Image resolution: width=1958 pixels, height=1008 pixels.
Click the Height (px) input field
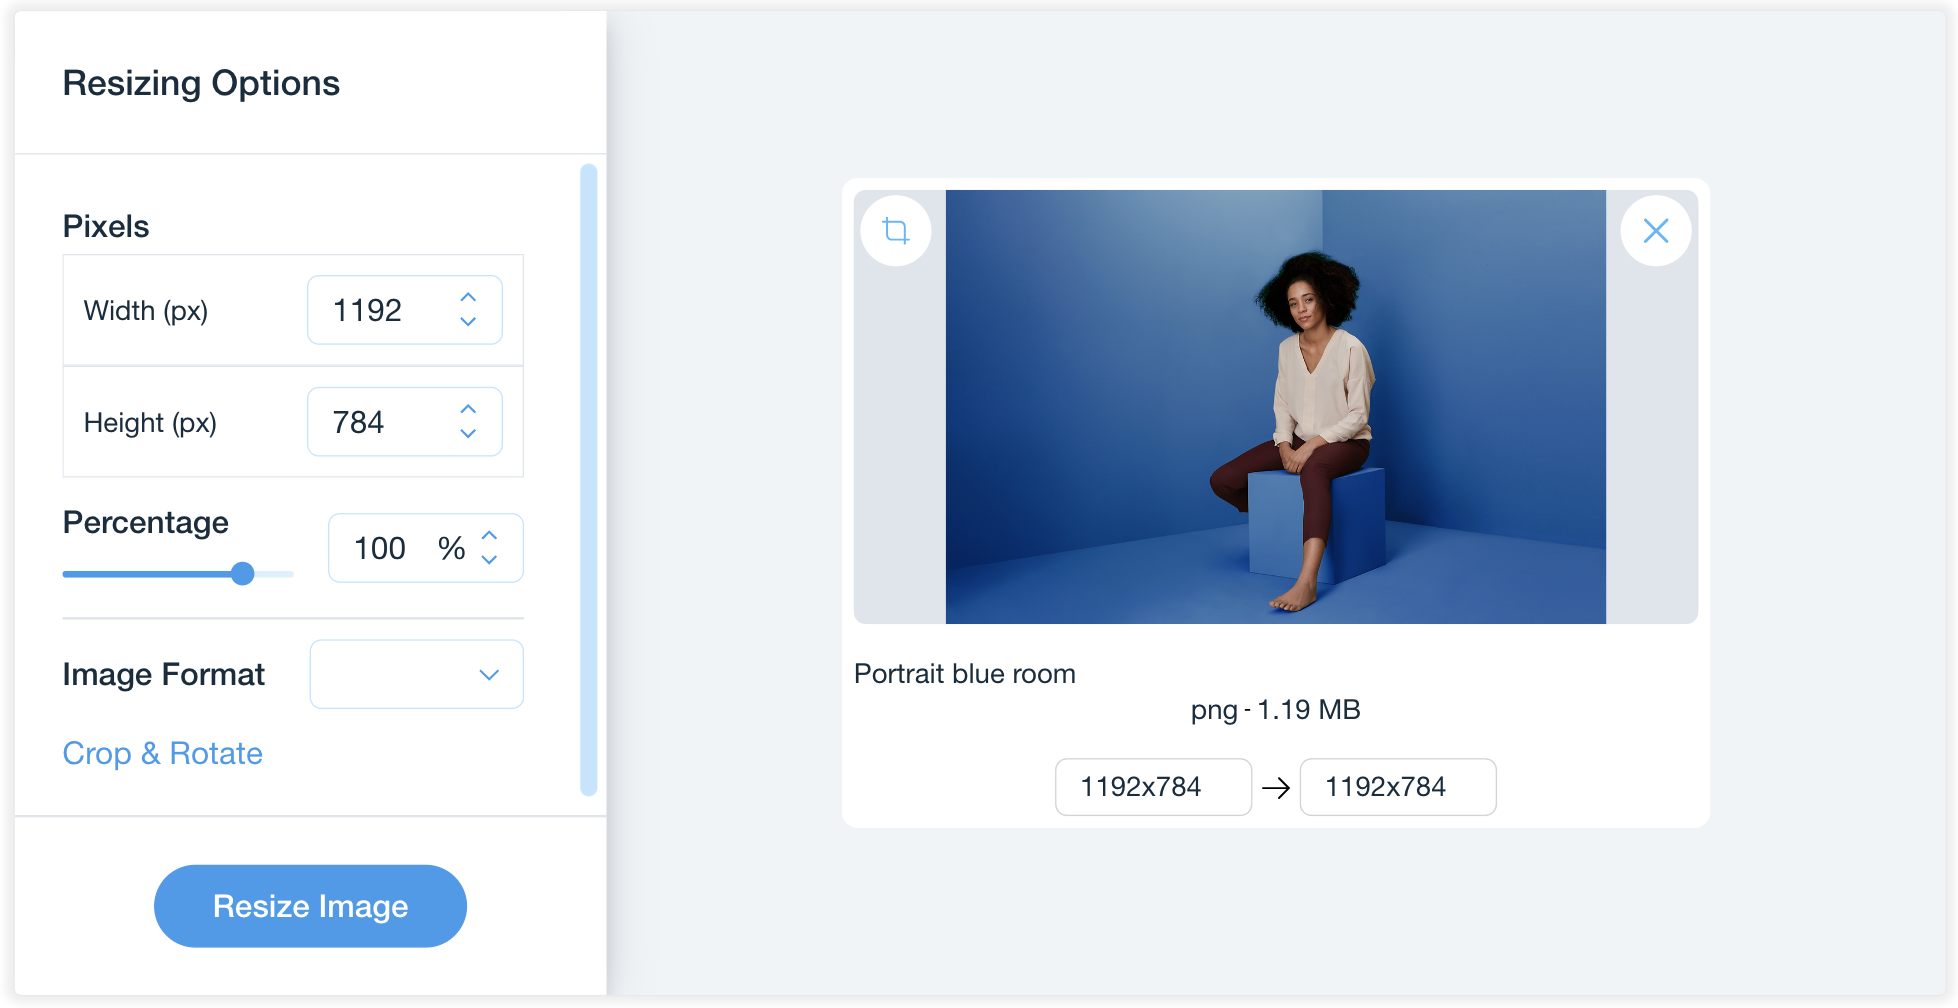(380, 423)
